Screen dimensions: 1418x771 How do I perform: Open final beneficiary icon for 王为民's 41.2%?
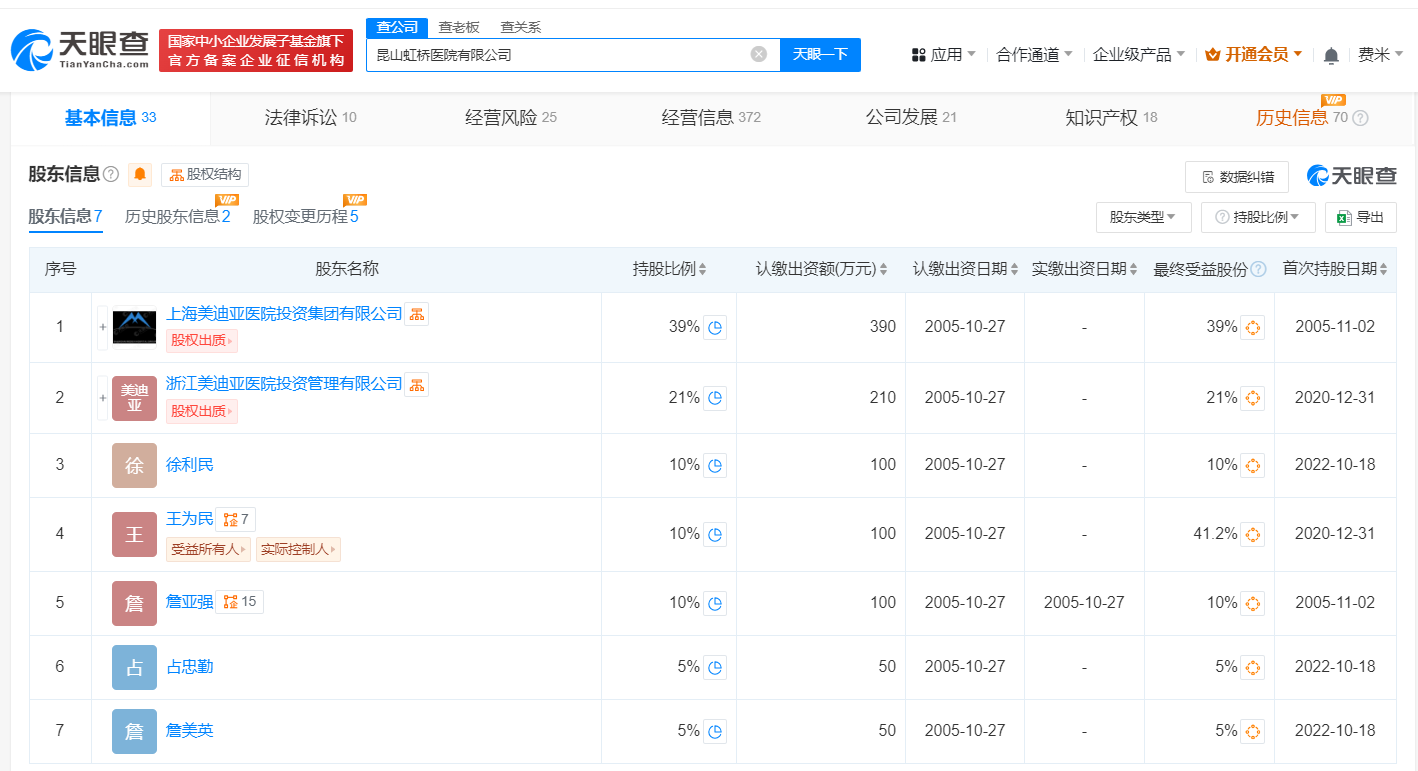click(1252, 535)
